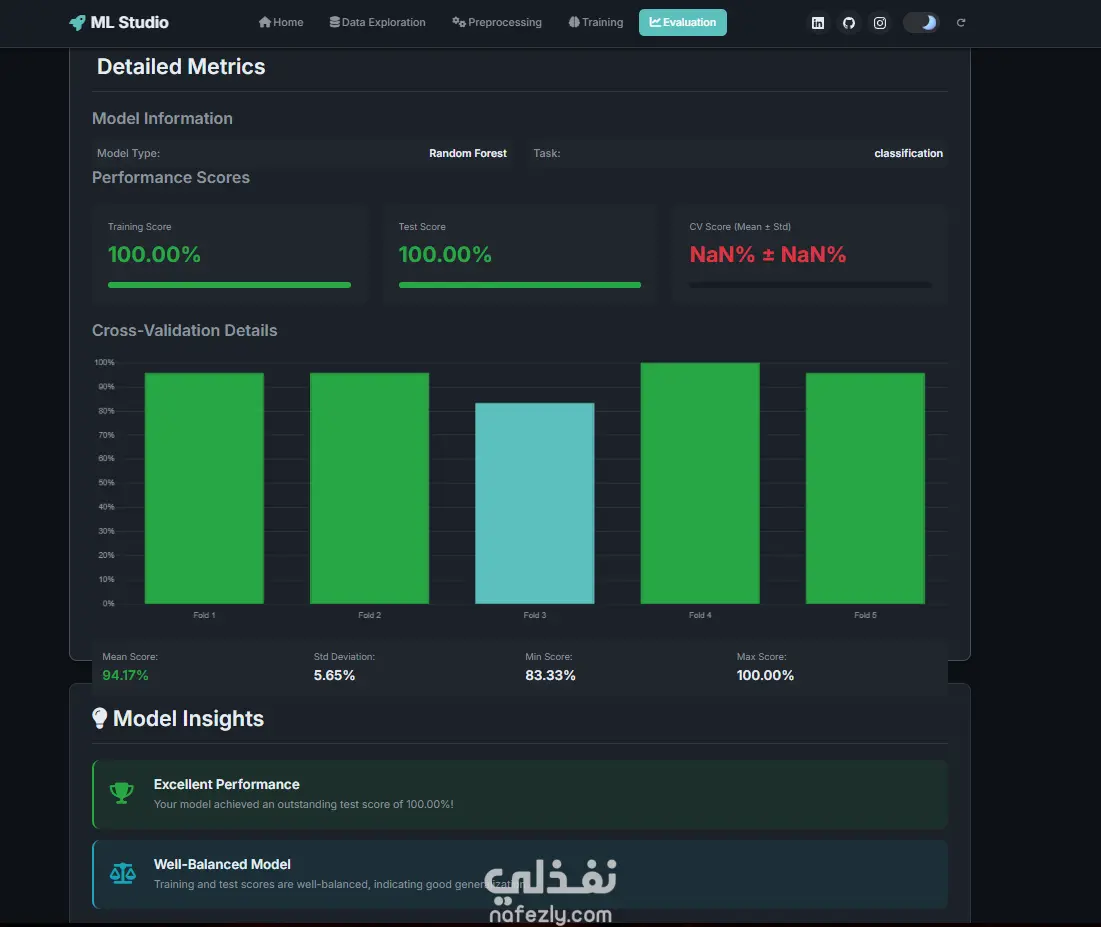The height and width of the screenshot is (927, 1101).
Task: Click the Training Score progress bar
Action: (229, 285)
